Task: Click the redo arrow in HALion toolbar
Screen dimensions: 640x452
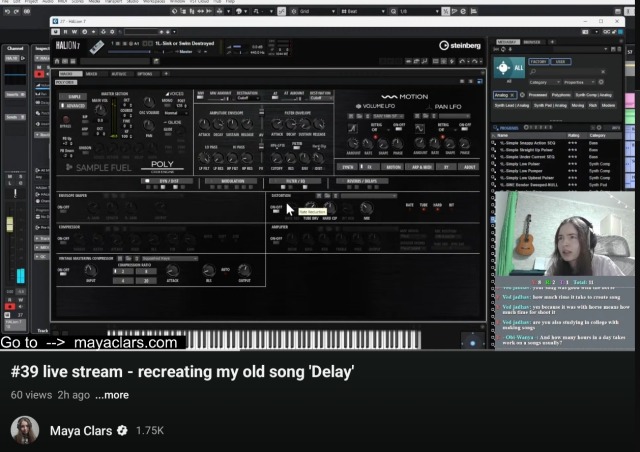Action: coord(474,61)
